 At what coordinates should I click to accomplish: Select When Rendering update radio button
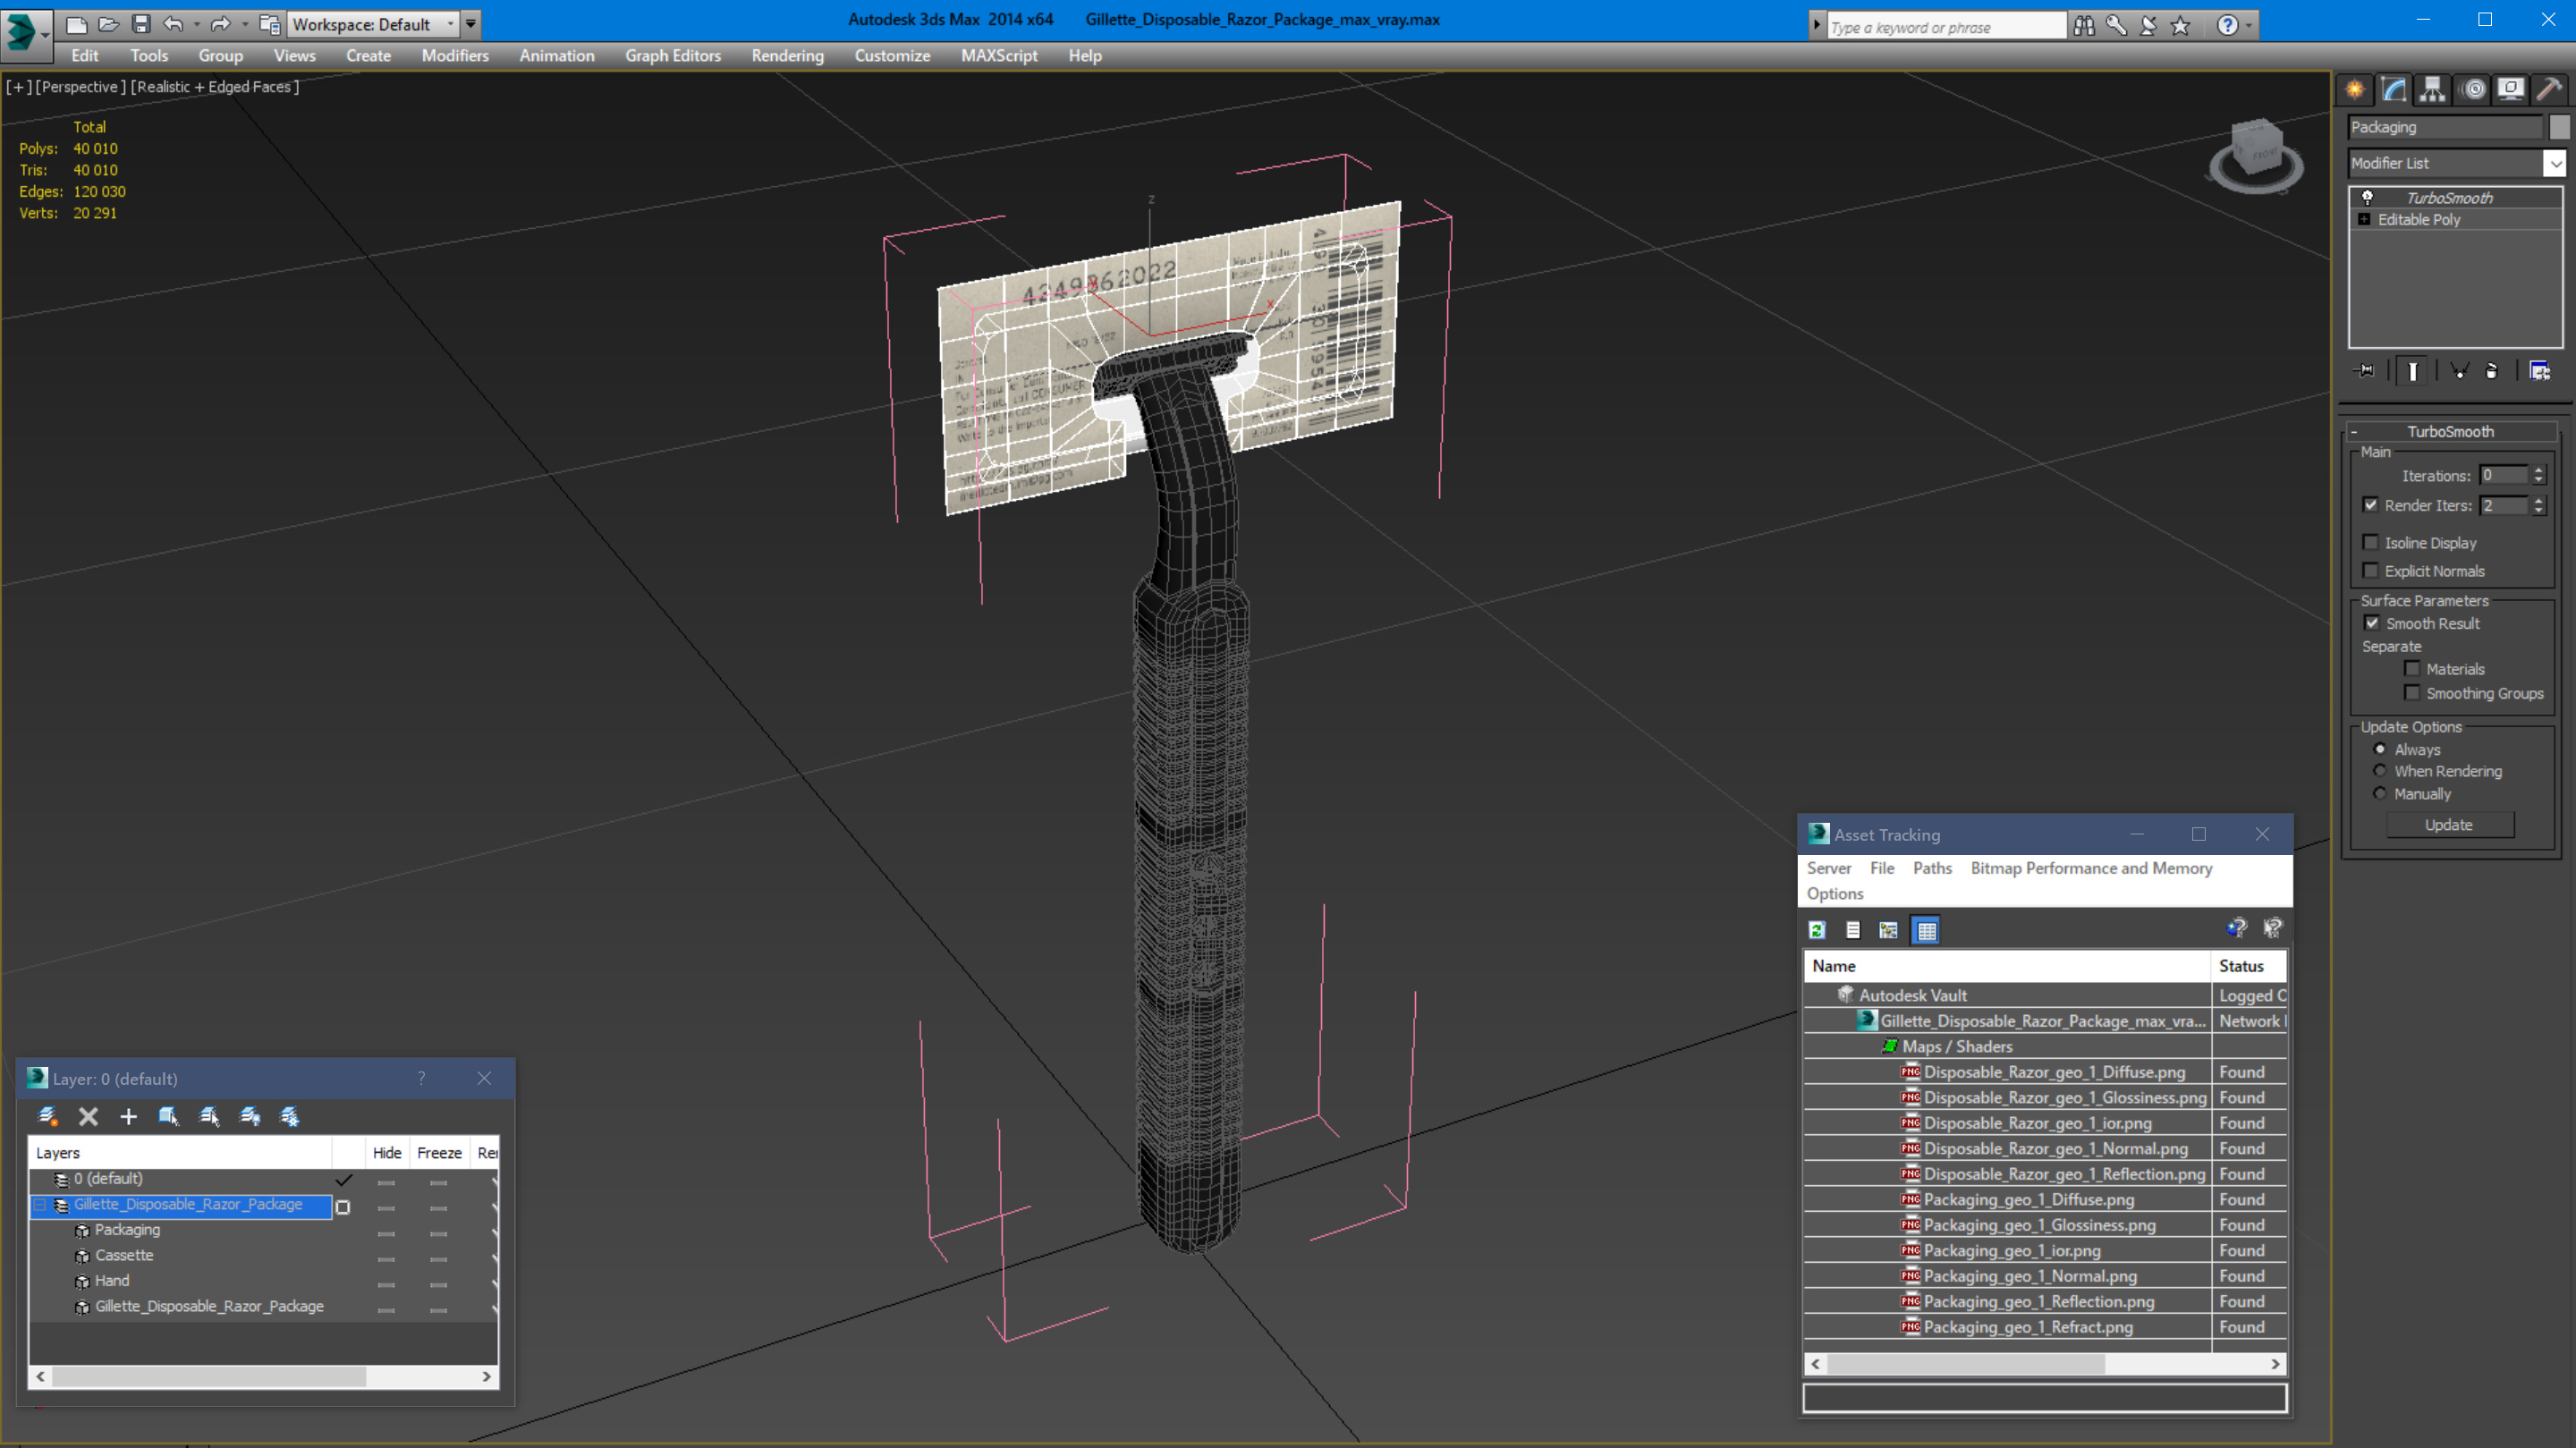[2380, 770]
